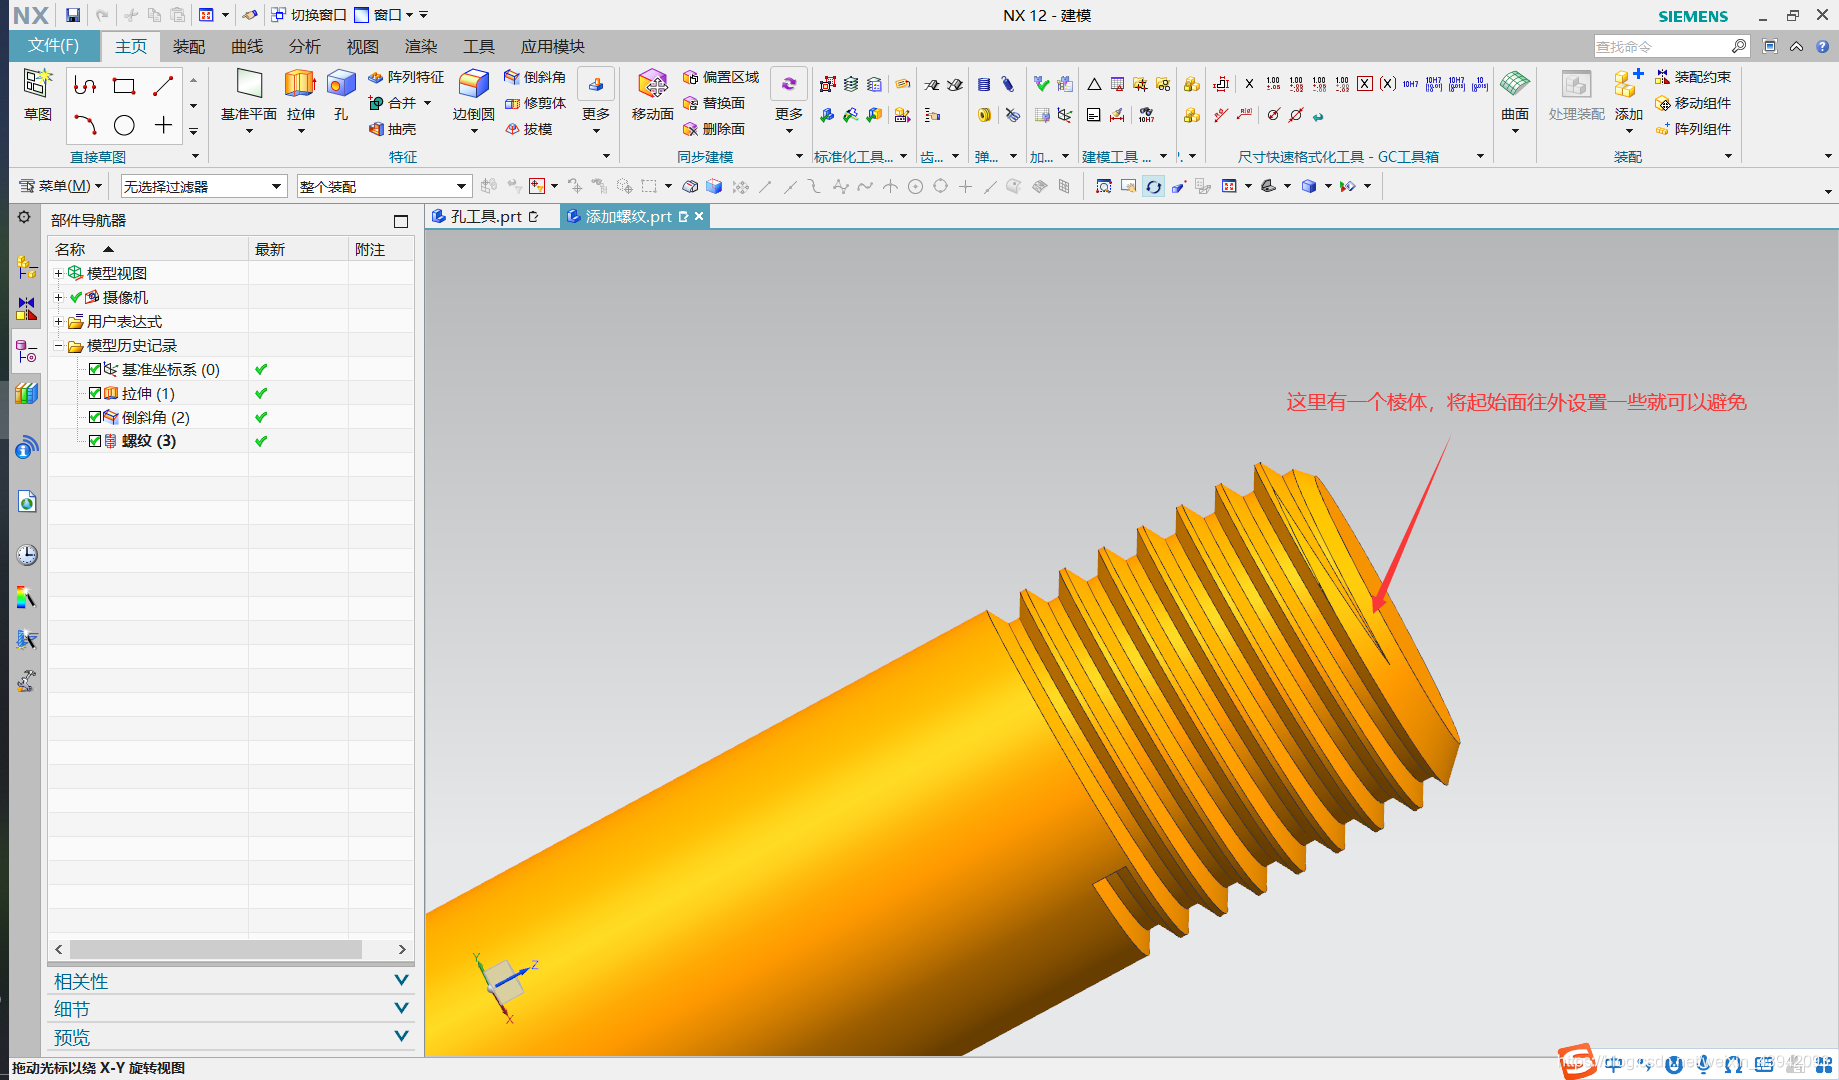Collapse the 模型历史记录 tree node
This screenshot has height=1080, width=1839.
[x=58, y=345]
